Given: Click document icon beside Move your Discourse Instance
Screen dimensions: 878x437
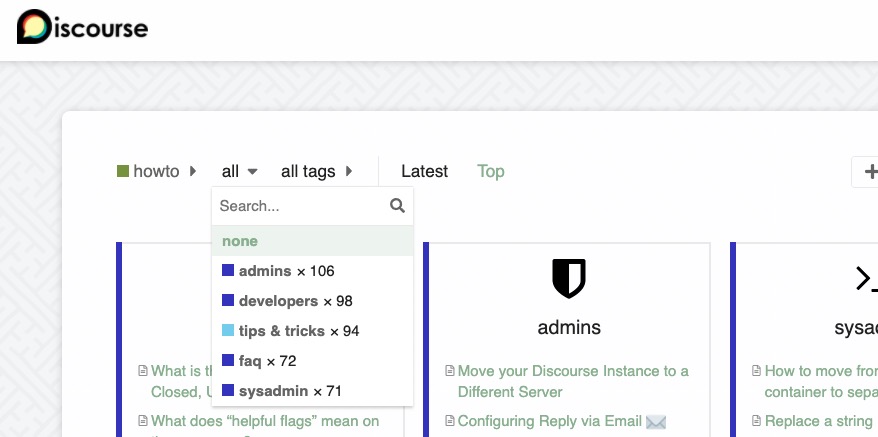Looking at the screenshot, I should click(x=450, y=371).
